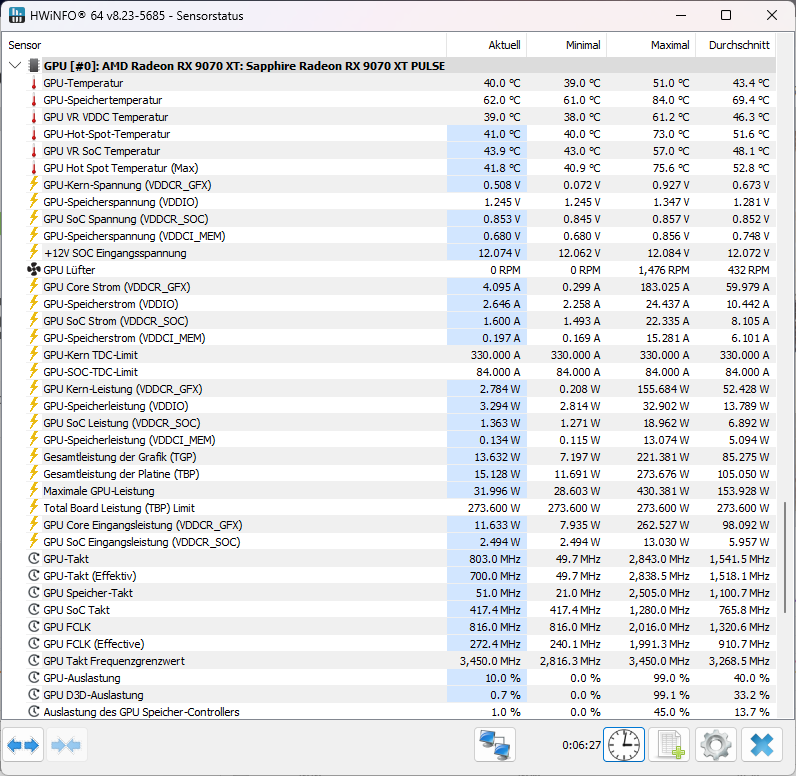Collapse the GPU [#0] sensor group
Screen dimensions: 796x776
(15, 65)
